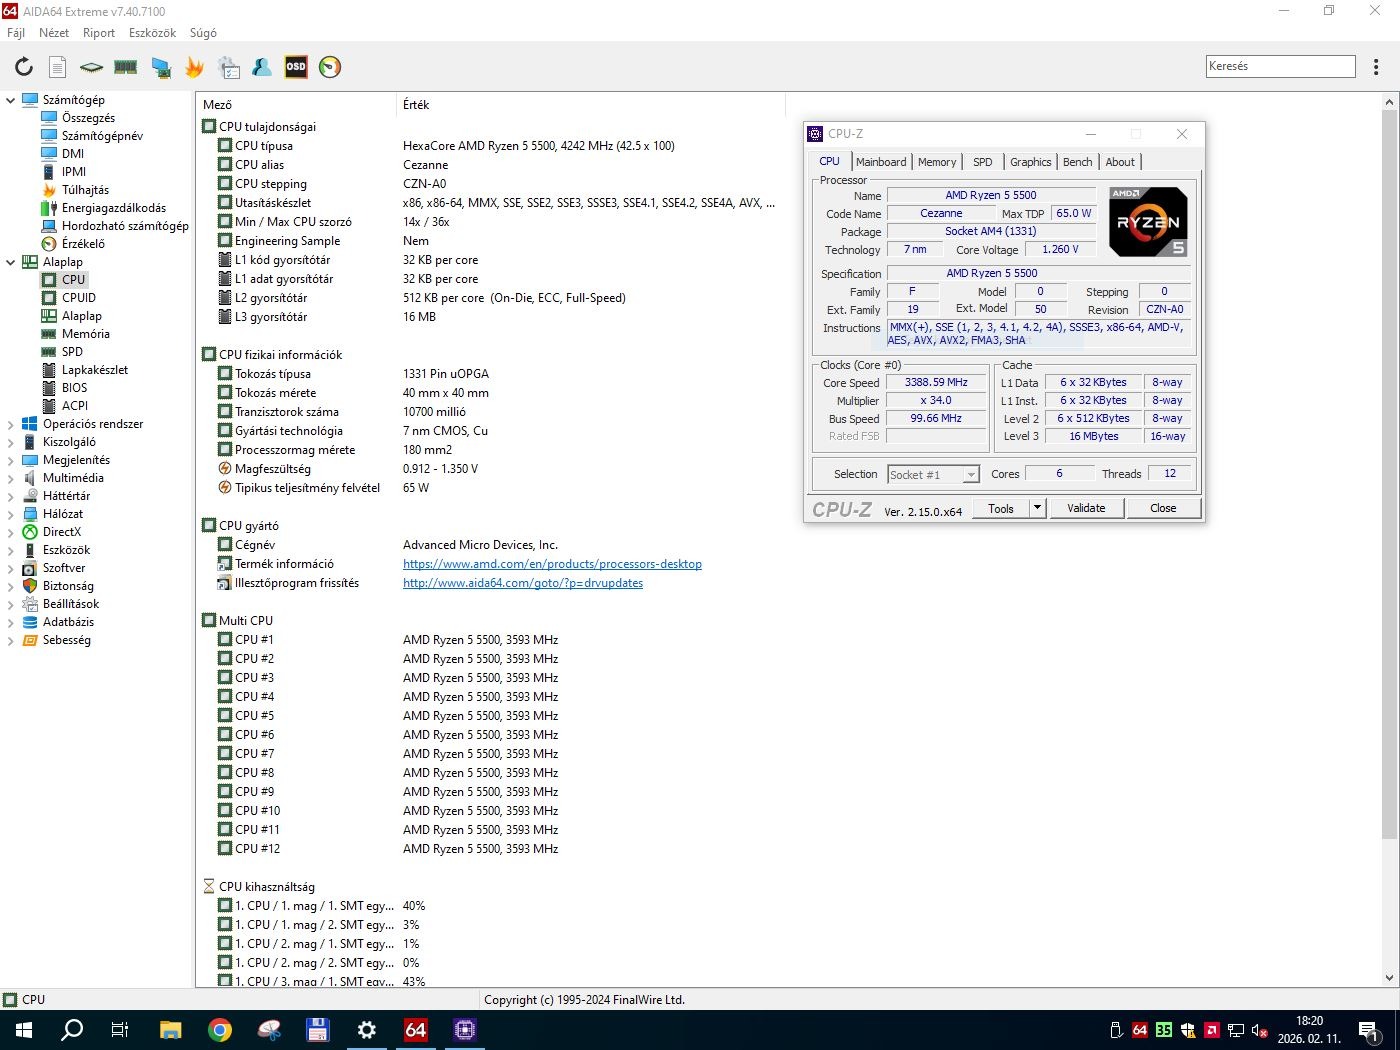Click the CPU chip toolbar icon
Viewport: 1400px width, 1050px height.
(x=91, y=67)
